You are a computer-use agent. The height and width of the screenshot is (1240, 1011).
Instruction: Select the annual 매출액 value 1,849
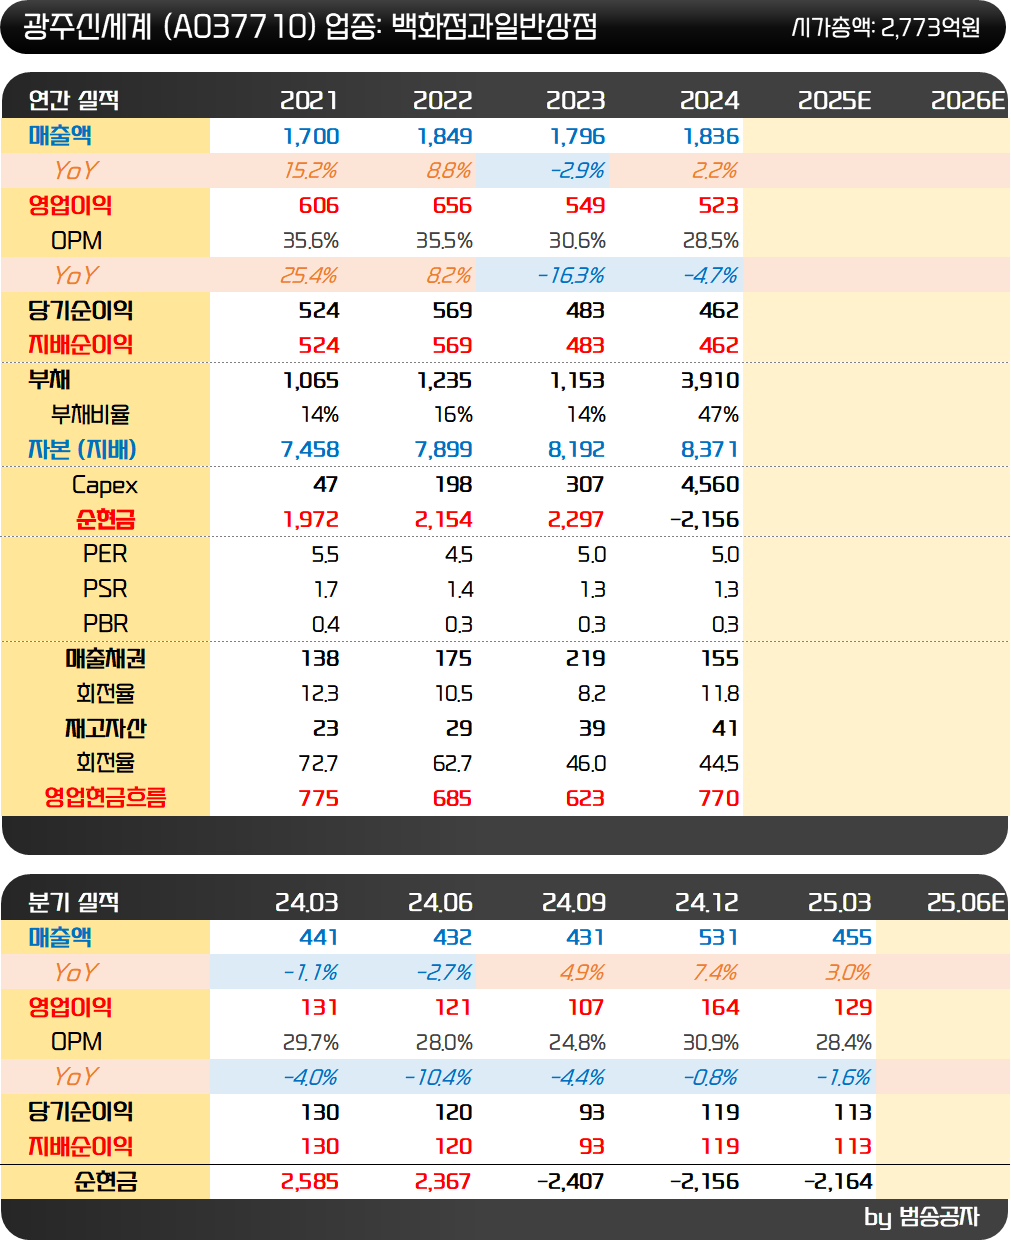[444, 136]
